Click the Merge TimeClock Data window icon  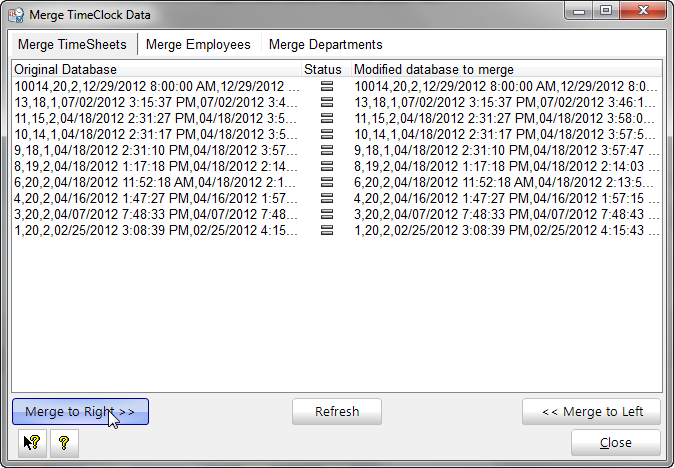pos(16,15)
